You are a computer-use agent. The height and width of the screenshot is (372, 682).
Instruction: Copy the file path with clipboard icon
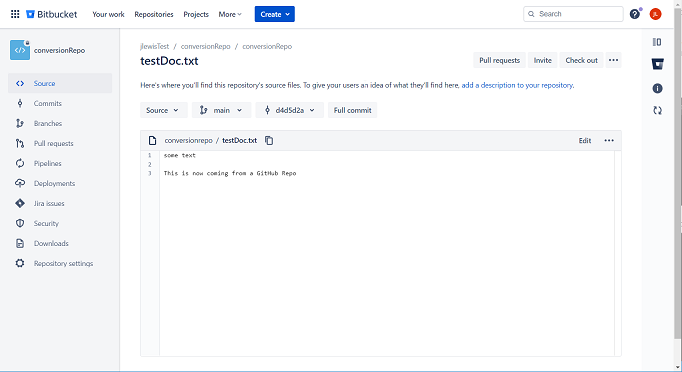coord(269,141)
